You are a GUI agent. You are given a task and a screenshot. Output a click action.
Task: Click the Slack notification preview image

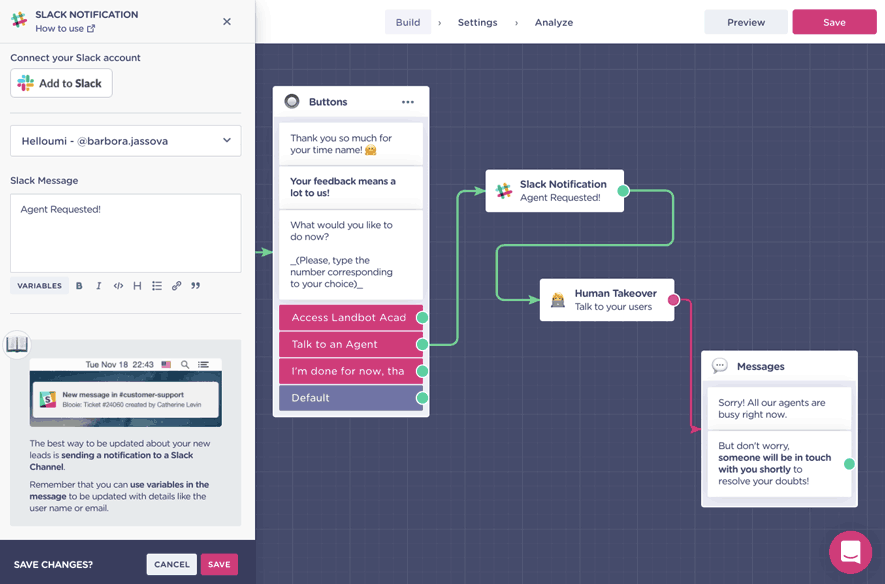point(125,392)
